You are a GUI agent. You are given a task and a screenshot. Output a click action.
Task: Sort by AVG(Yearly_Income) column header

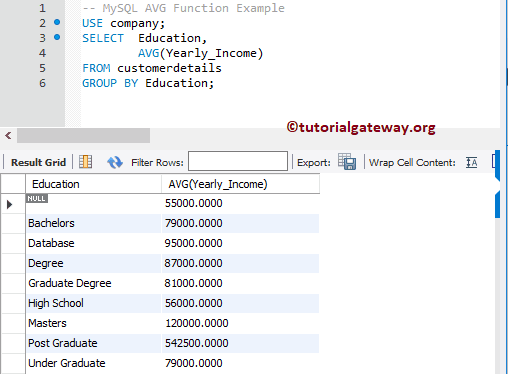[x=240, y=184]
